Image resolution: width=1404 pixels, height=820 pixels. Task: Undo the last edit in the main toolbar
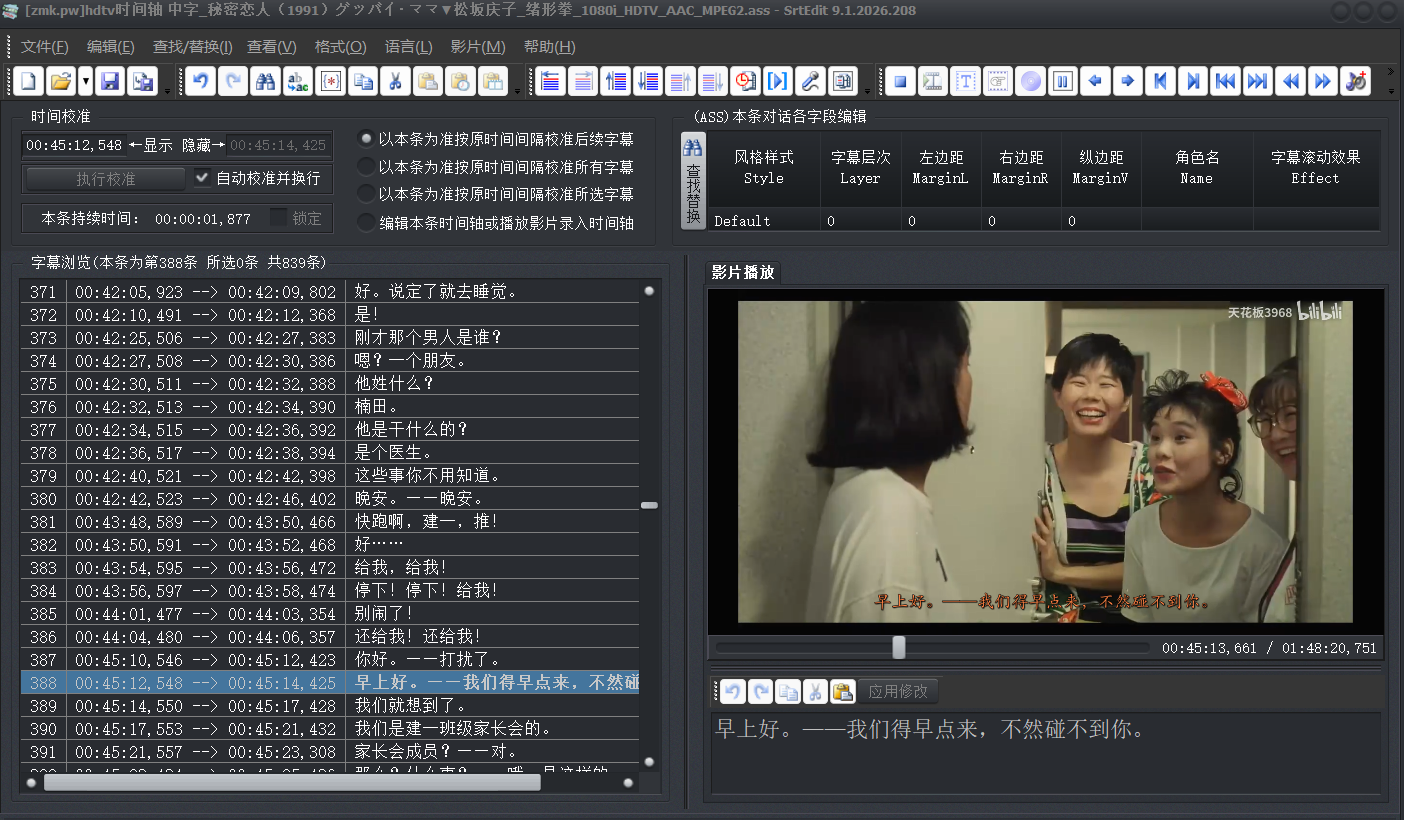[200, 81]
